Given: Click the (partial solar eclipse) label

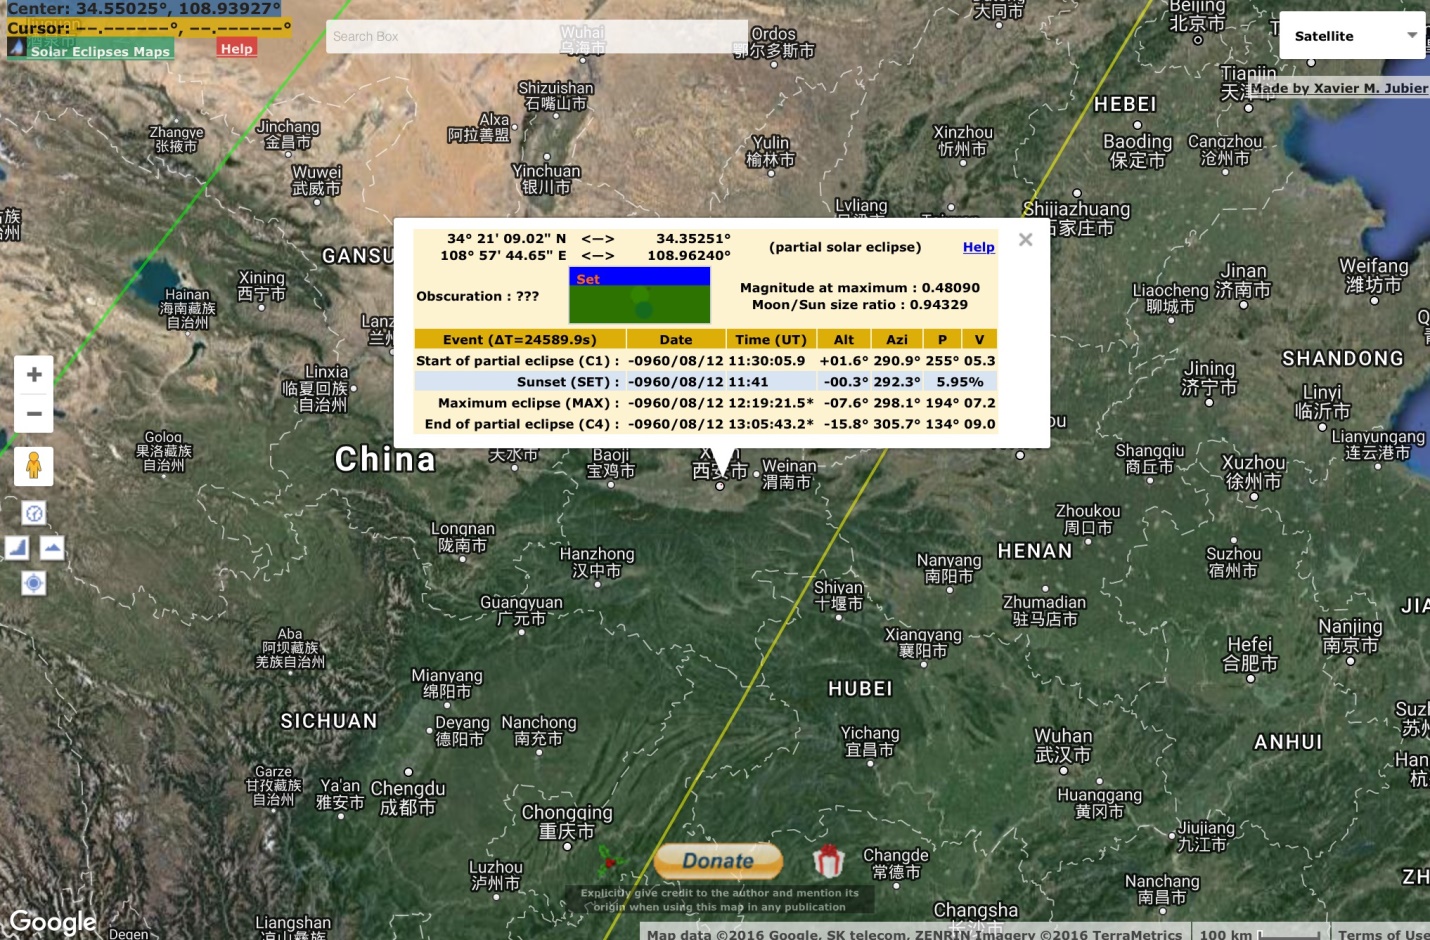Looking at the screenshot, I should click(845, 247).
